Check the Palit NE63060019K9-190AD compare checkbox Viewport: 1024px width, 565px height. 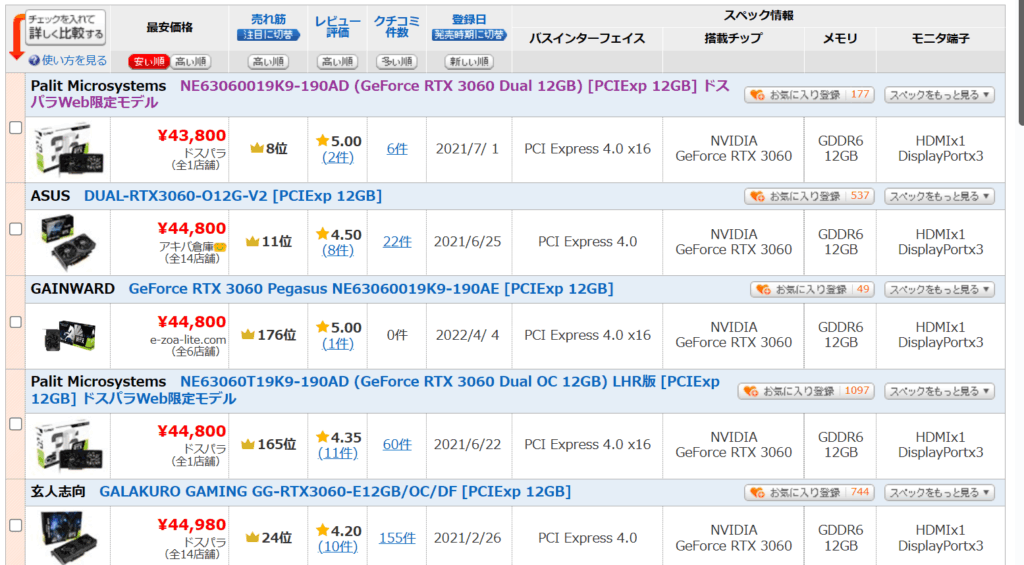point(16,128)
